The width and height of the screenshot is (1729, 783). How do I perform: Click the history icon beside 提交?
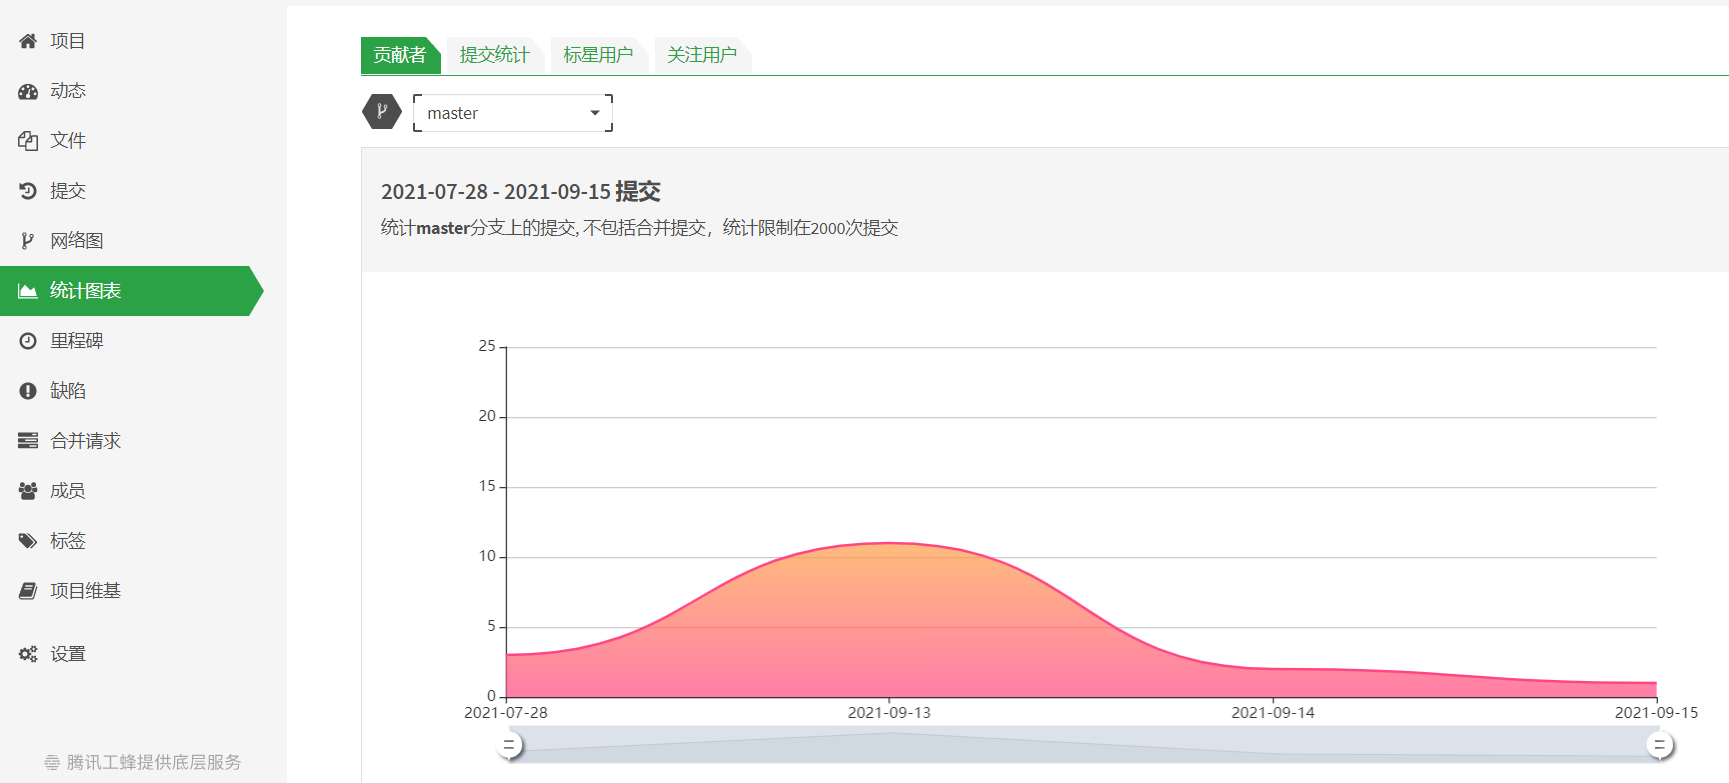coord(28,191)
